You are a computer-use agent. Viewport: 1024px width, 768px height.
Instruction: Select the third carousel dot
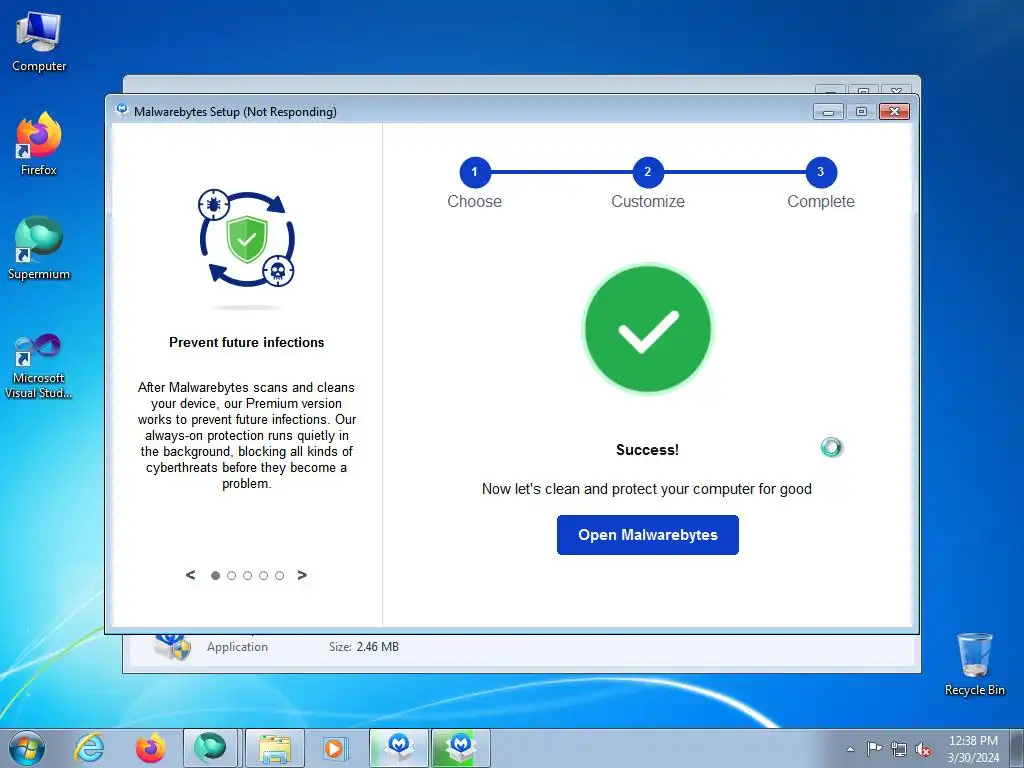pos(247,575)
